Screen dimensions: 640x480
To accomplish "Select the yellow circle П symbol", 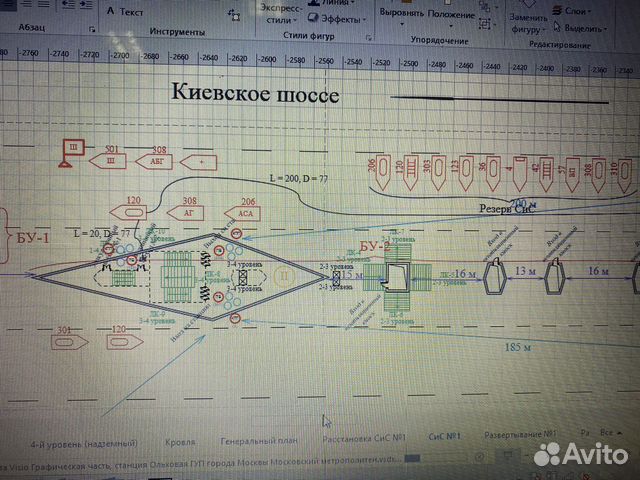I will 284,276.
